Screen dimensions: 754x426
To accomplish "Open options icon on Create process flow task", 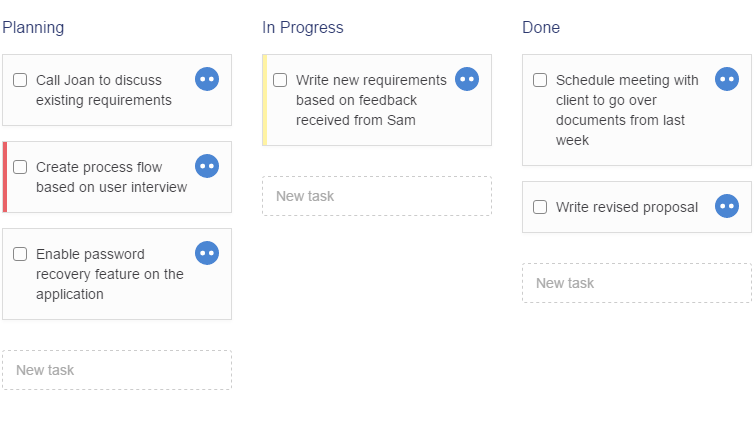I will click(207, 166).
